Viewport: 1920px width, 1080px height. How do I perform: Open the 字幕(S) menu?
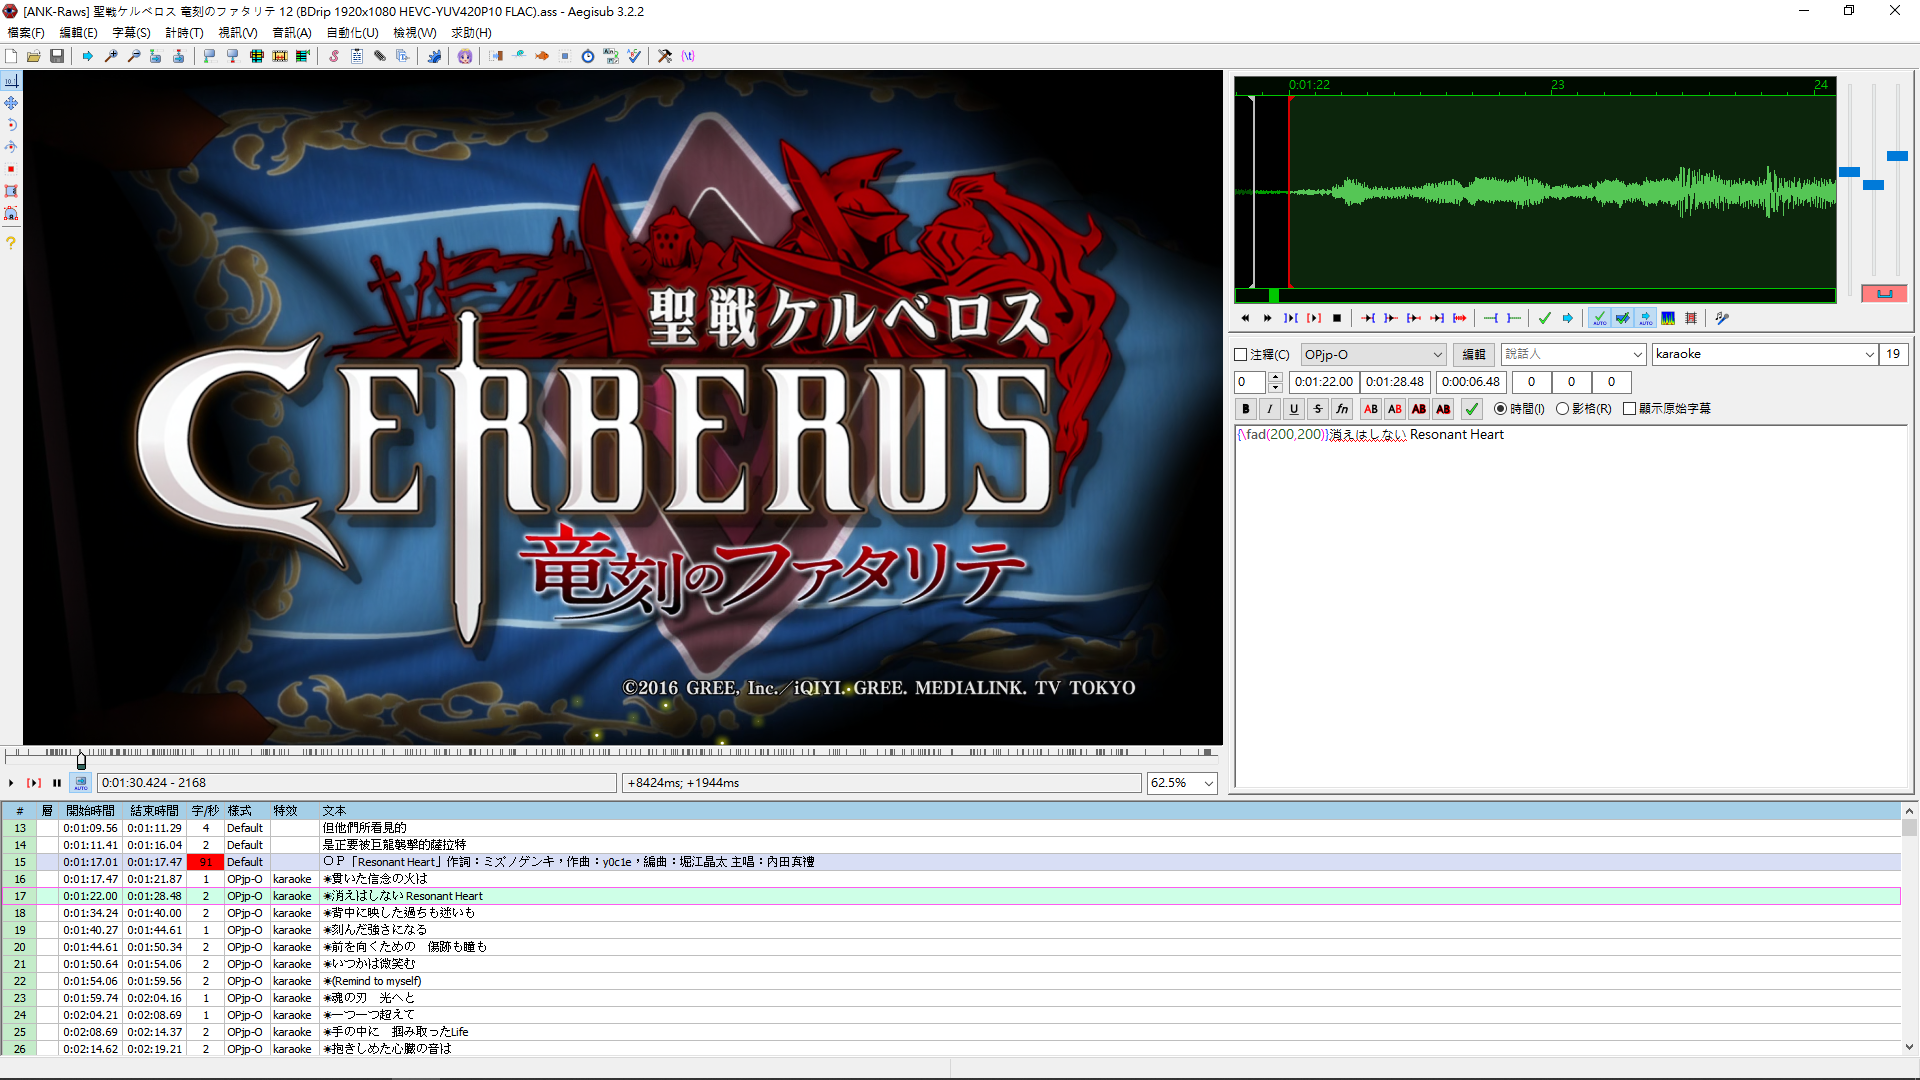tap(131, 32)
